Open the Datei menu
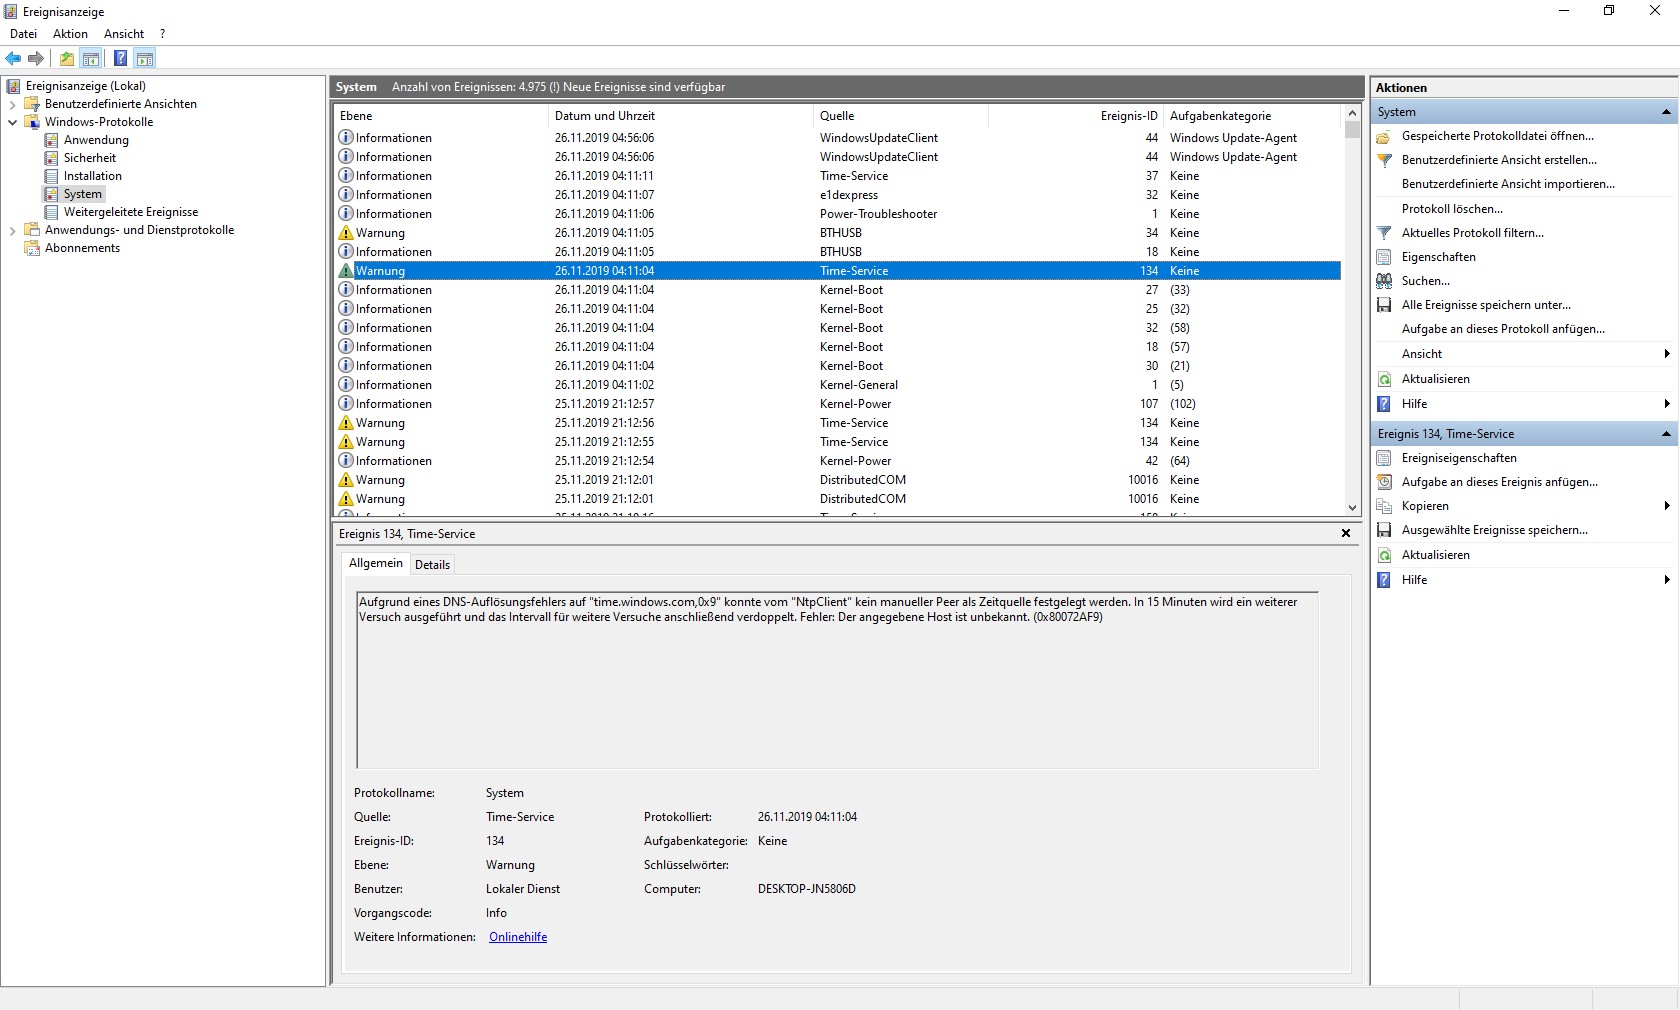Screen dimensions: 1680x1010 pyautogui.click(x=23, y=34)
